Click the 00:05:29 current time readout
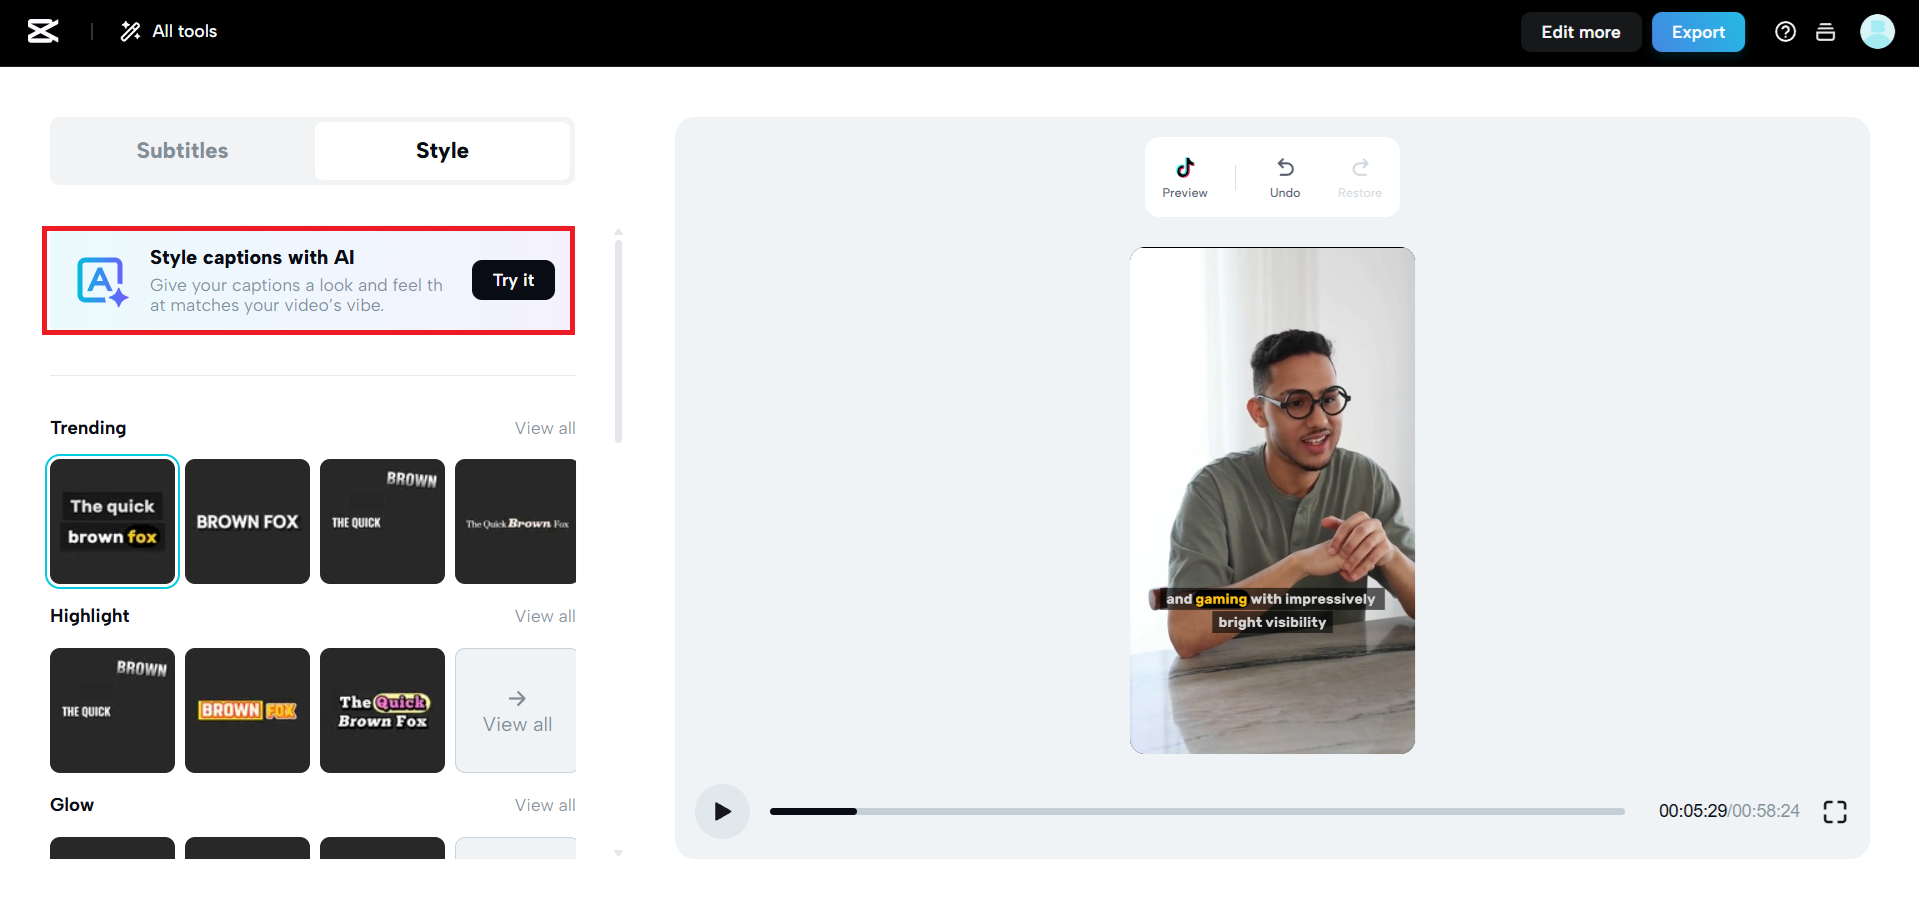1919x899 pixels. (x=1692, y=811)
